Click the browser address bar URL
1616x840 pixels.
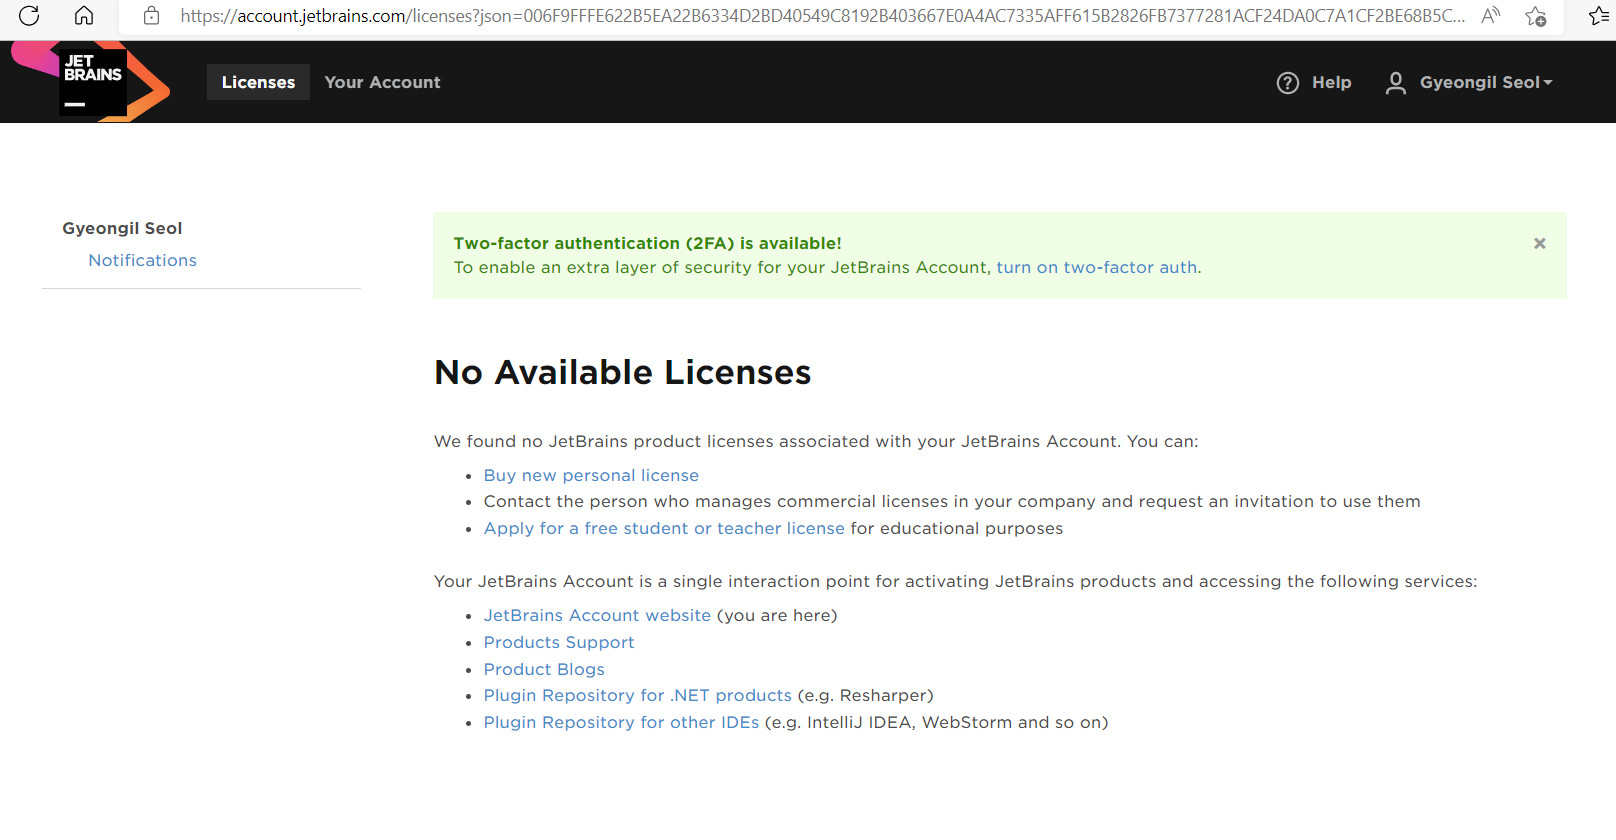[x=822, y=16]
